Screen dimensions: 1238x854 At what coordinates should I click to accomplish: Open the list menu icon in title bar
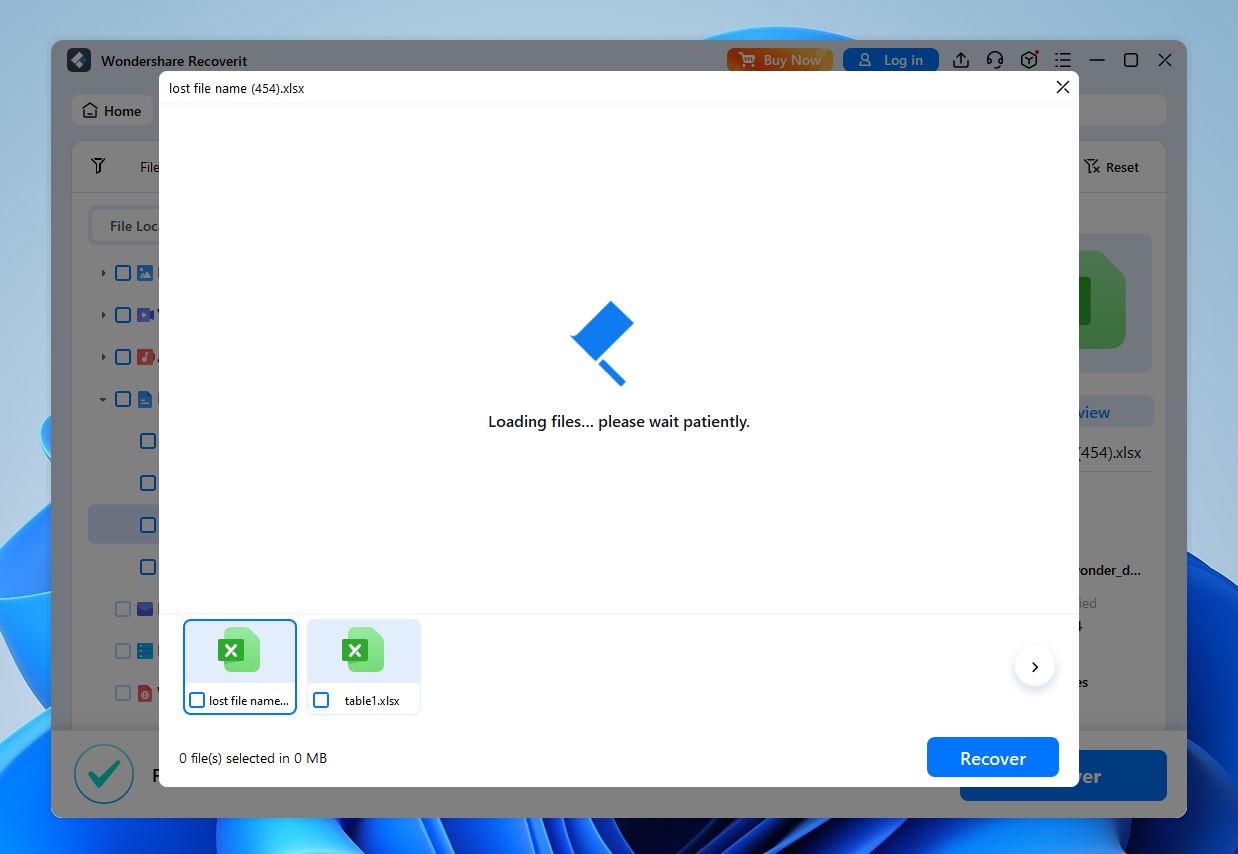[x=1063, y=60]
